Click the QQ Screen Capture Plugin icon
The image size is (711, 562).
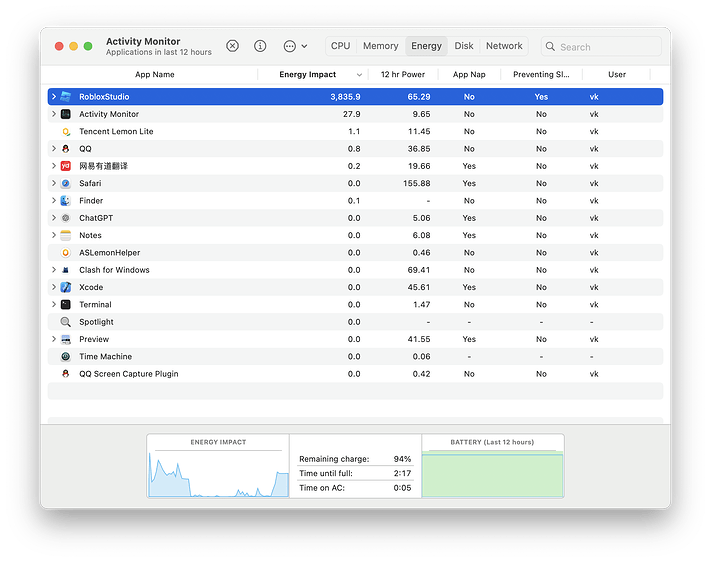click(66, 374)
